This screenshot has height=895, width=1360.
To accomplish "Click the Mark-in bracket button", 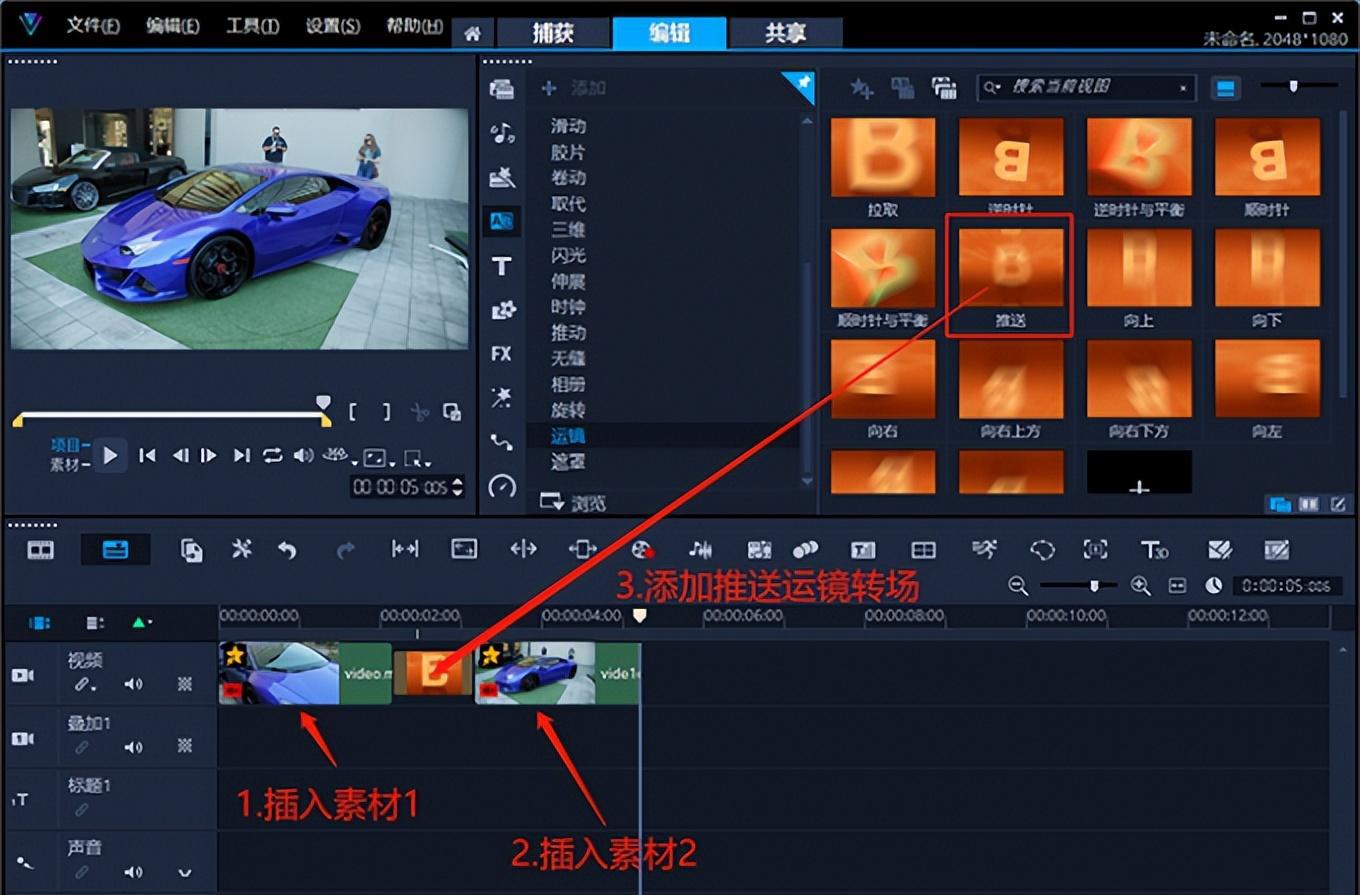I will (353, 412).
